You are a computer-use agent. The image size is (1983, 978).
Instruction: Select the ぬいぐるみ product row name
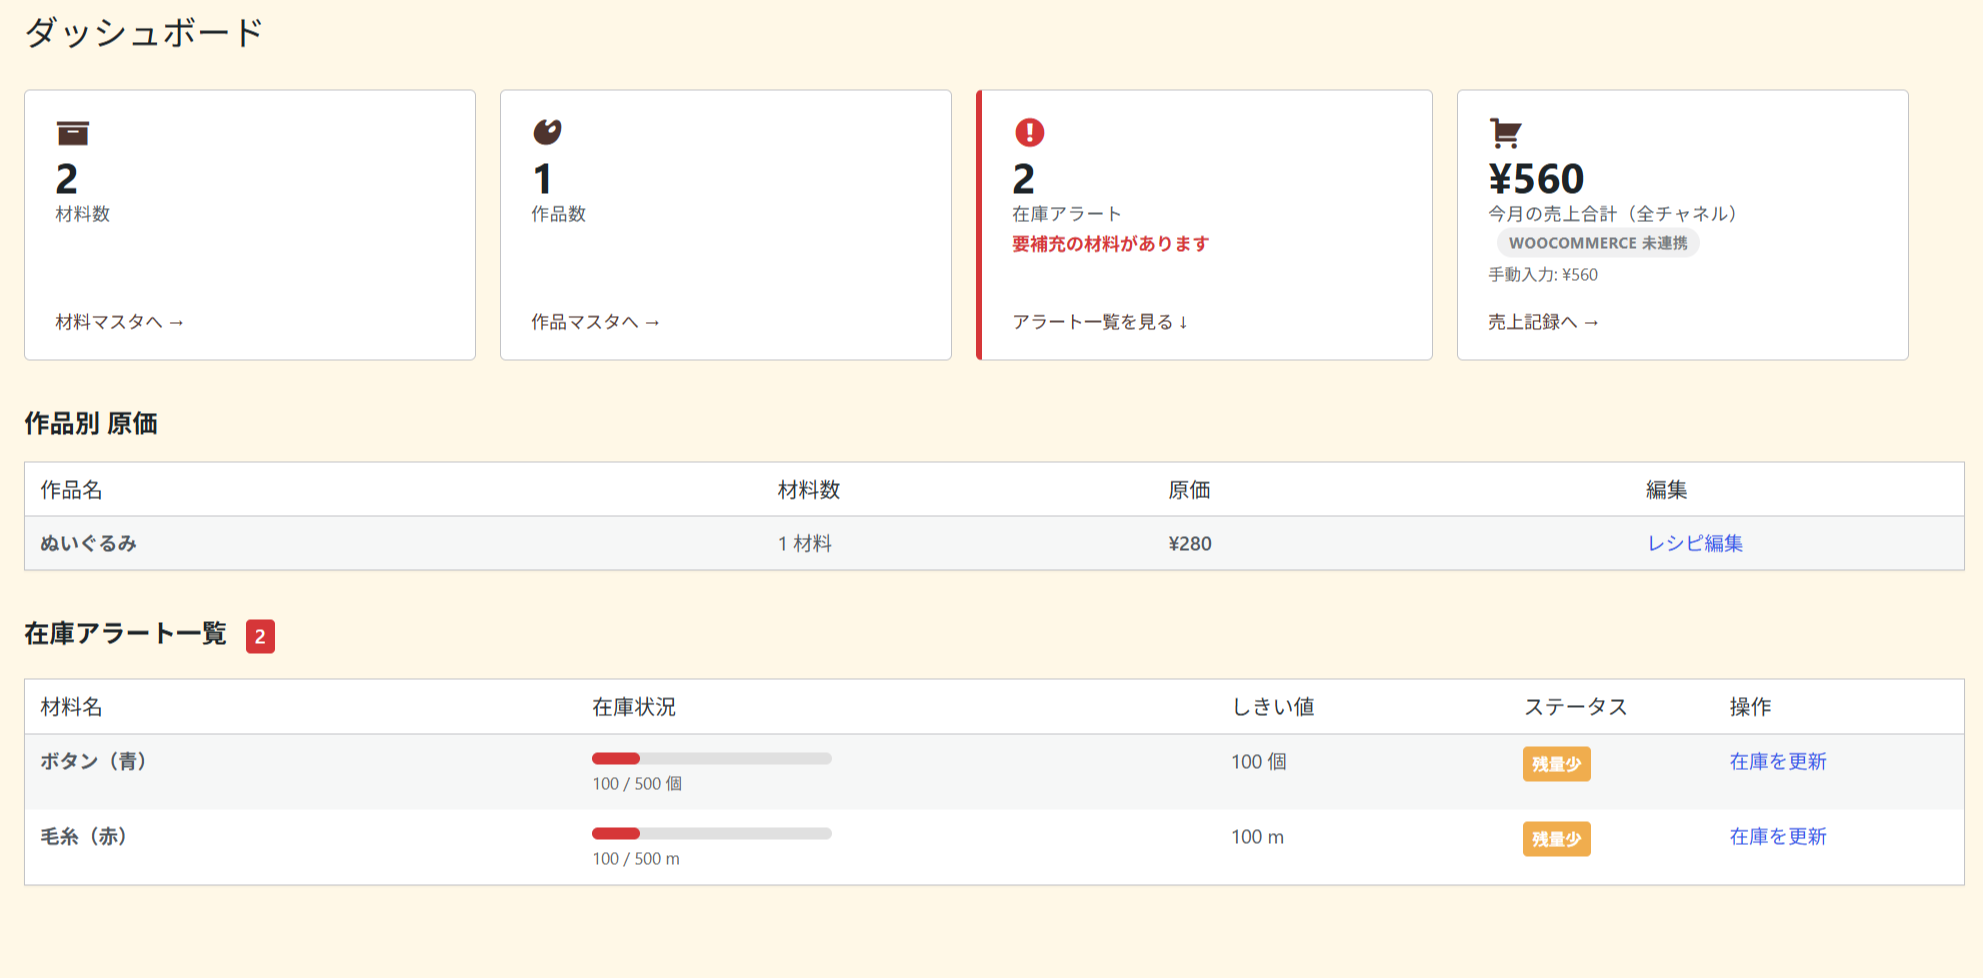88,543
